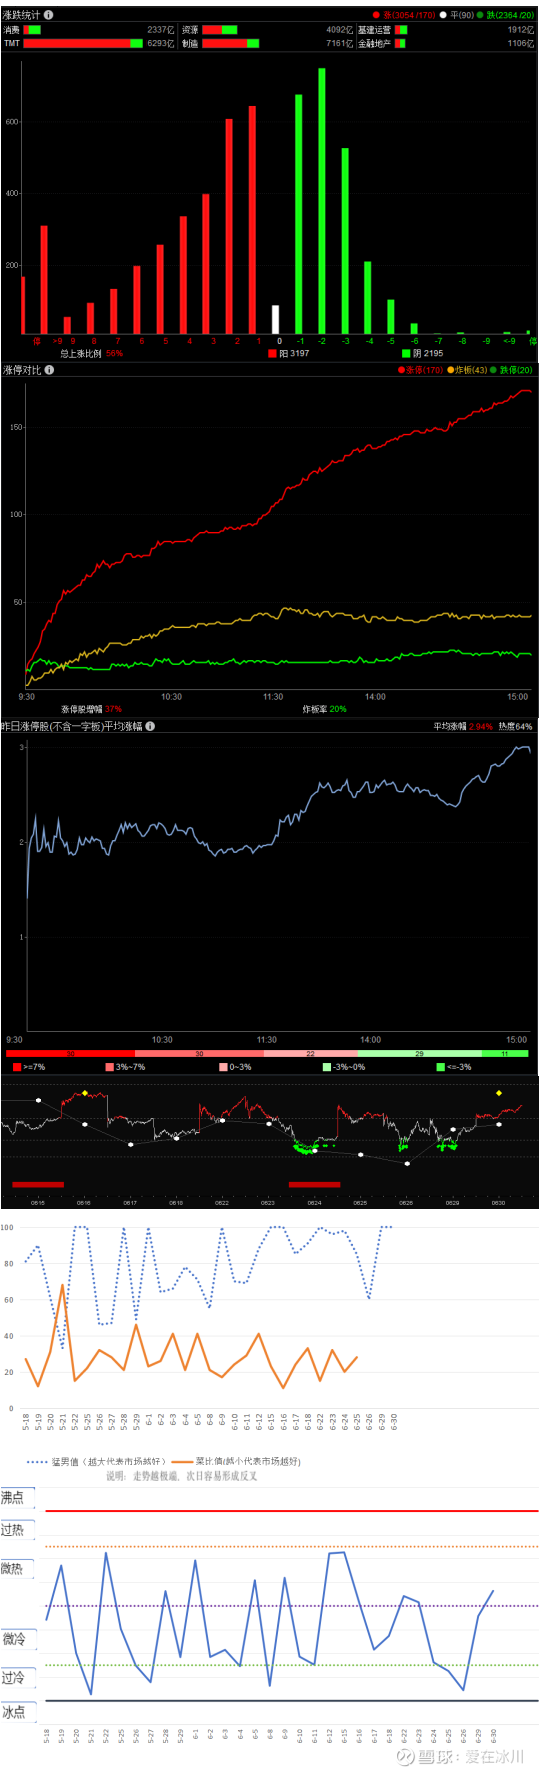Select the white 0 bar in histogram
The height and width of the screenshot is (1773, 540).
276,320
